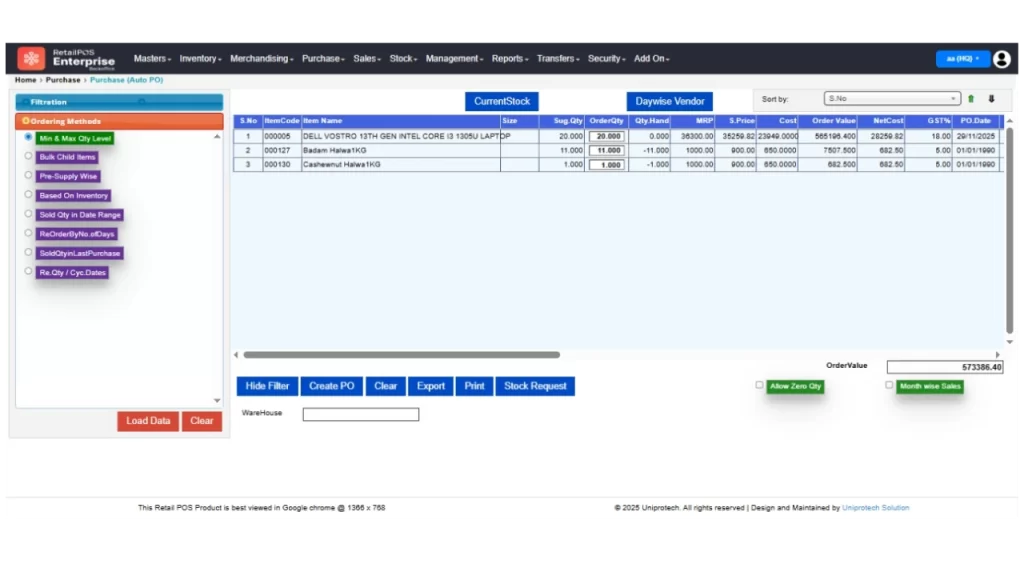The width and height of the screenshot is (1024, 576).
Task: Click the Order Value column header
Action: point(827,121)
